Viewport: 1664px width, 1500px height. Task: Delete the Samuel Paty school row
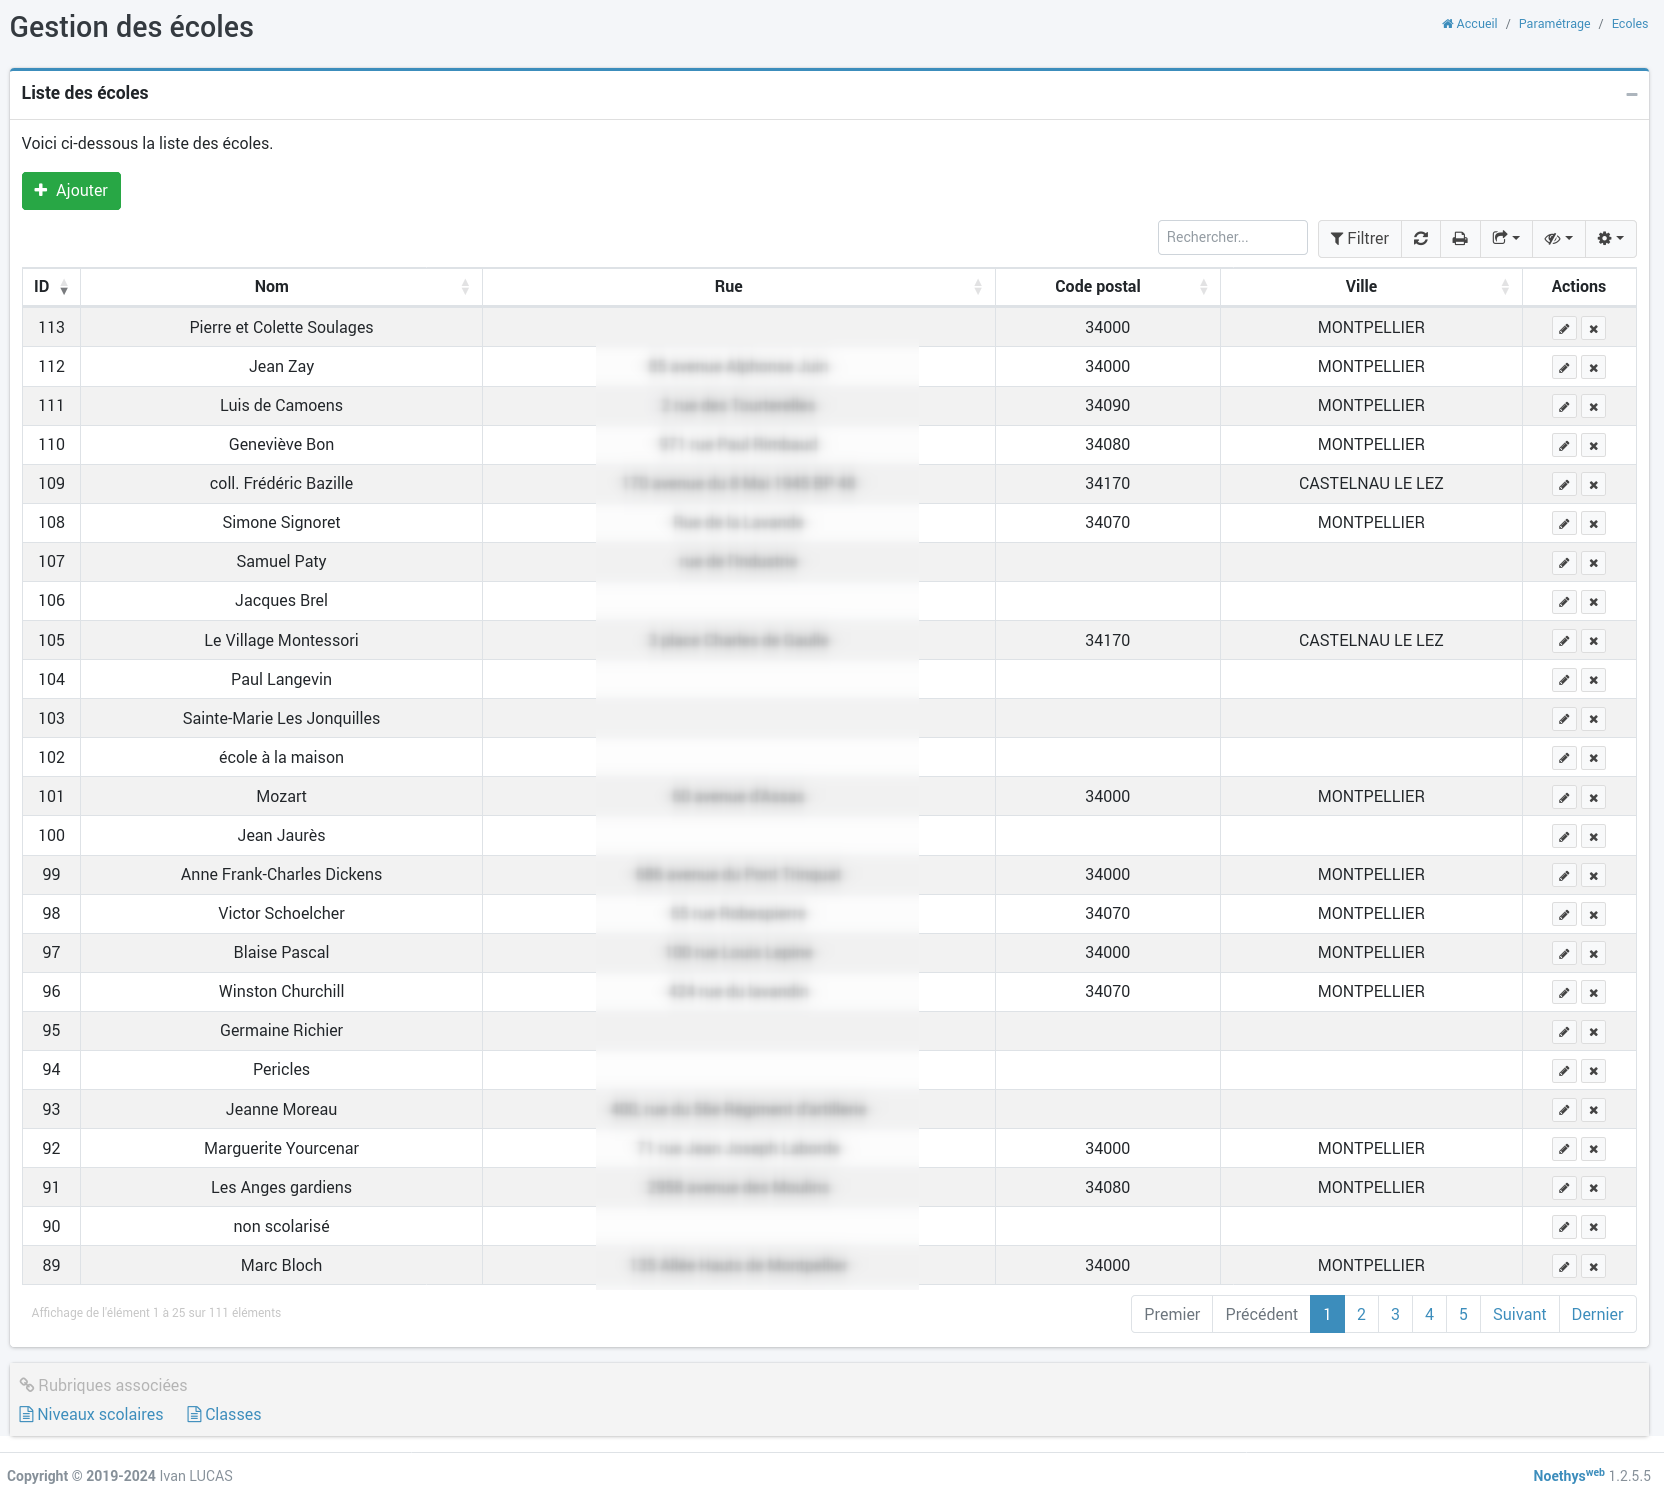pyautogui.click(x=1594, y=563)
